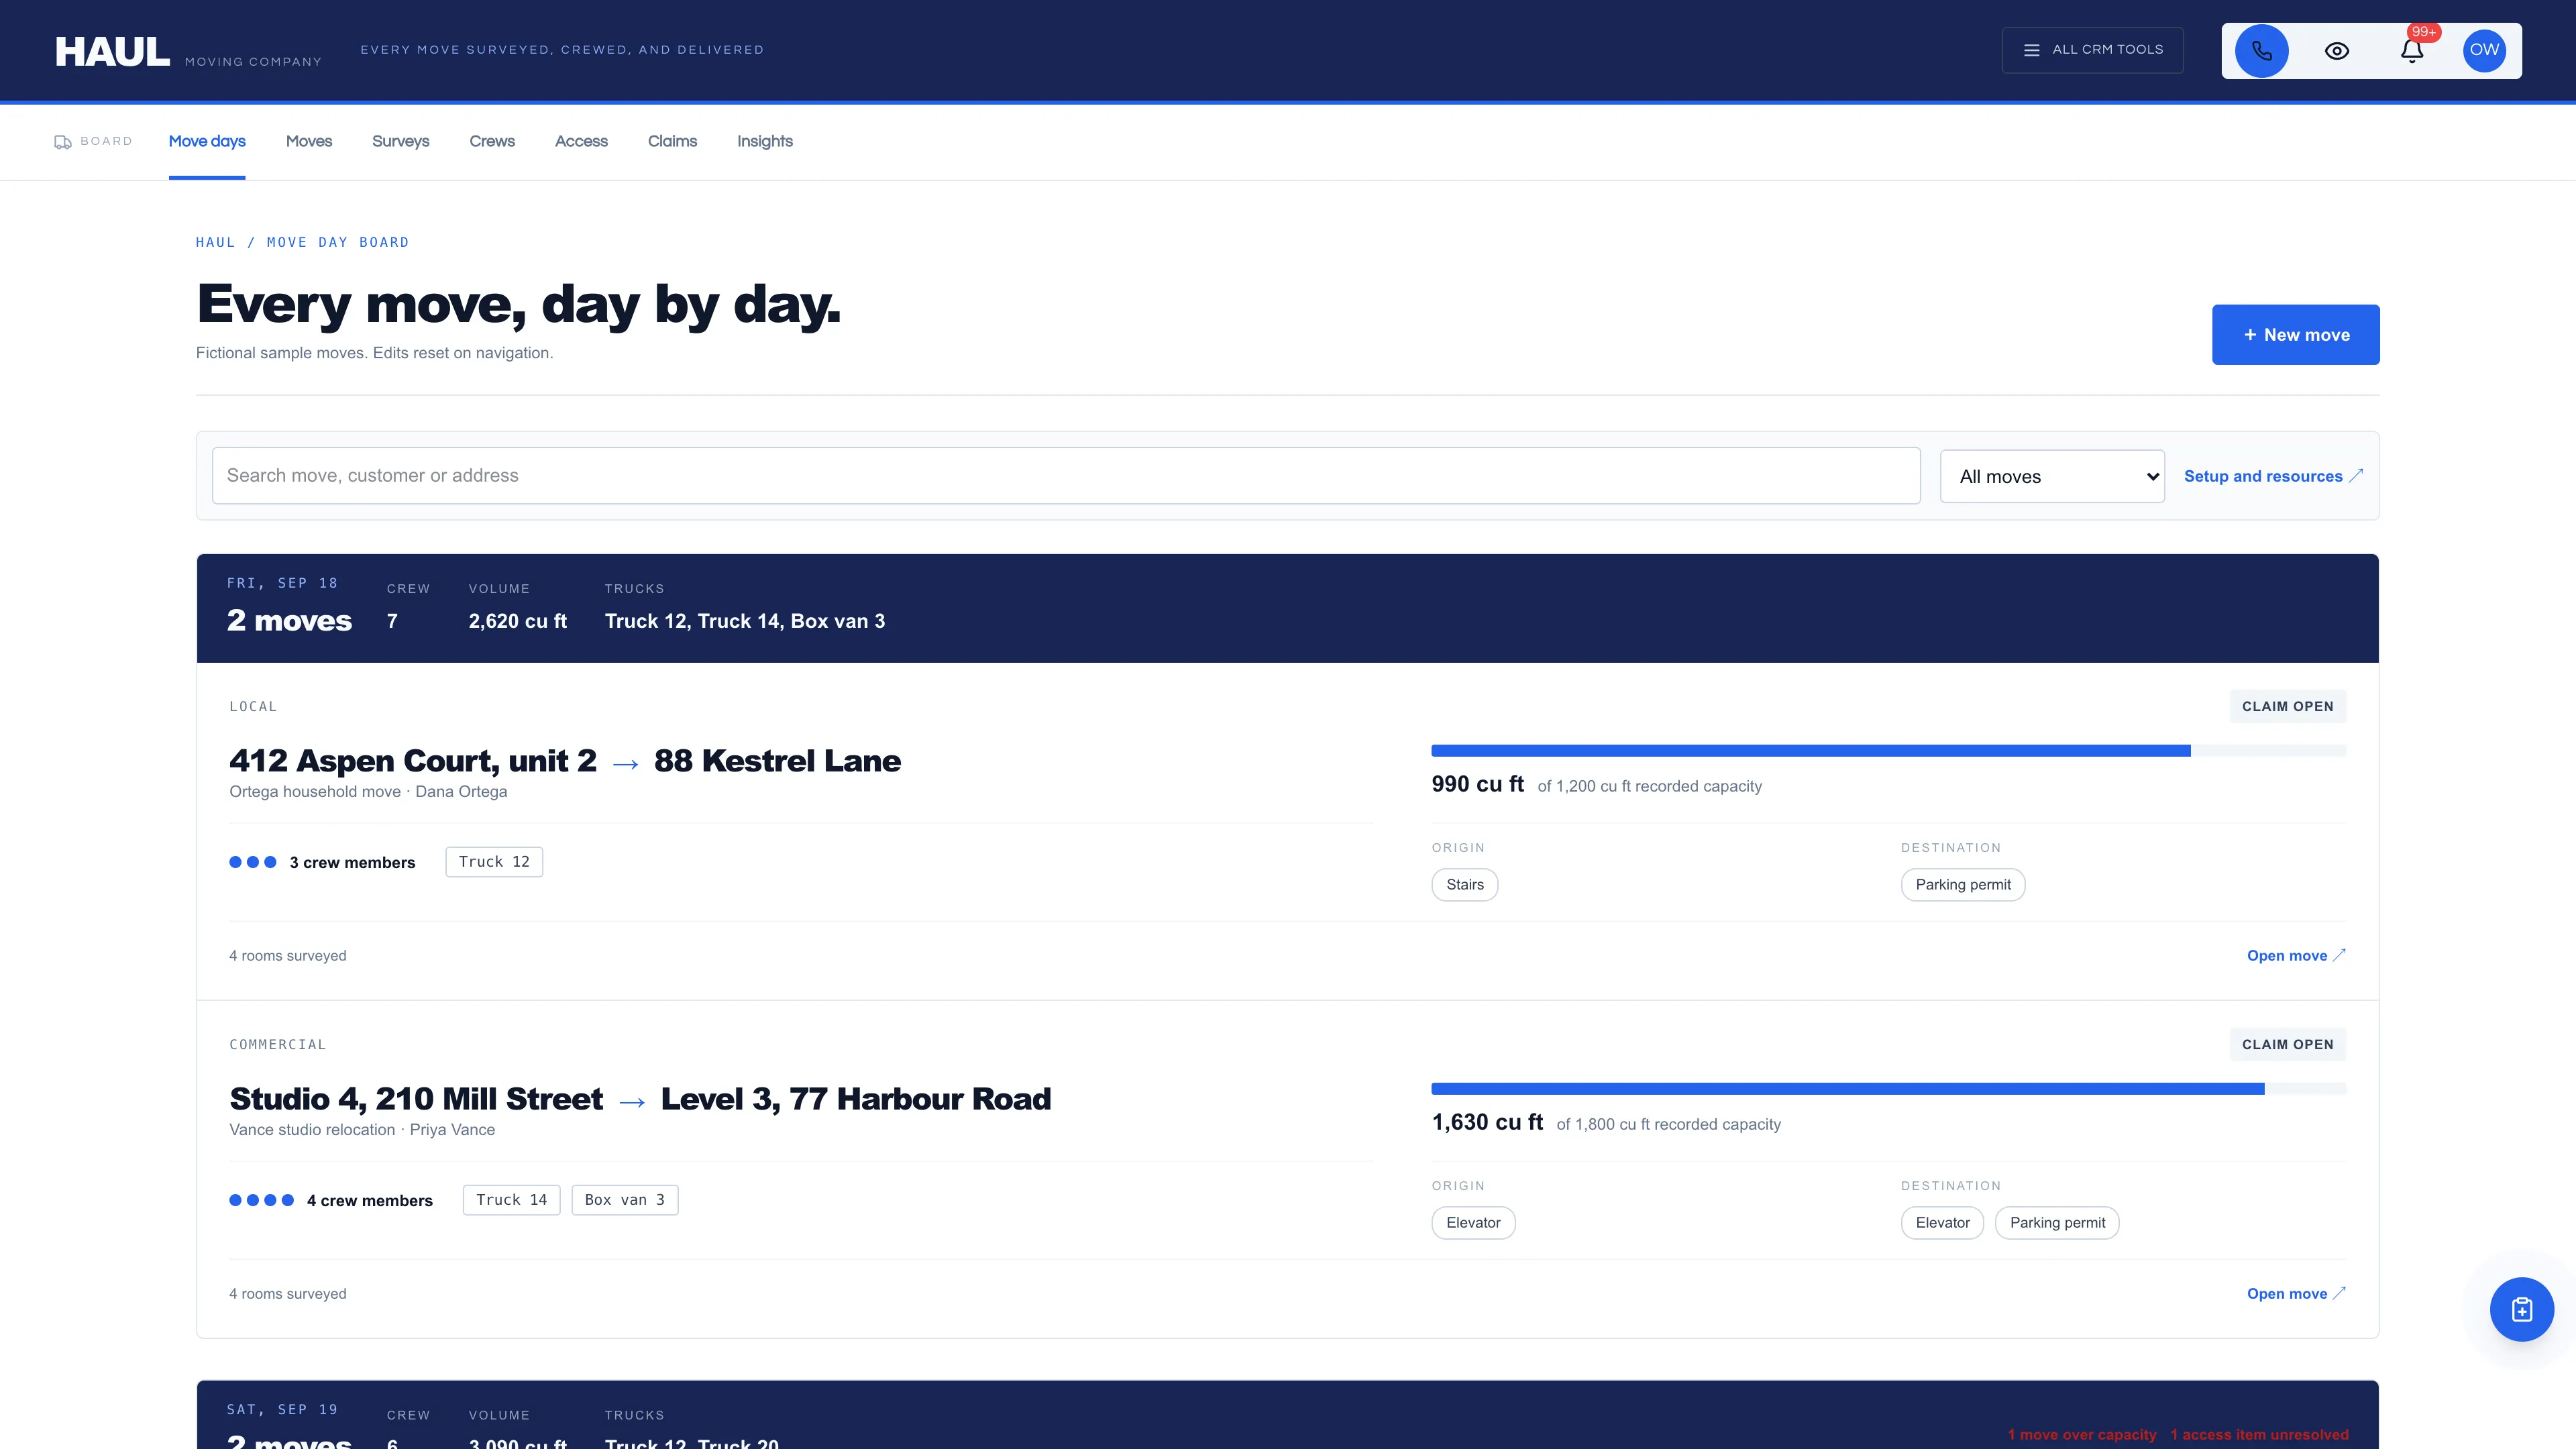The image size is (2576, 1449).
Task: Switch to the Moves tab
Action: pos(309,141)
